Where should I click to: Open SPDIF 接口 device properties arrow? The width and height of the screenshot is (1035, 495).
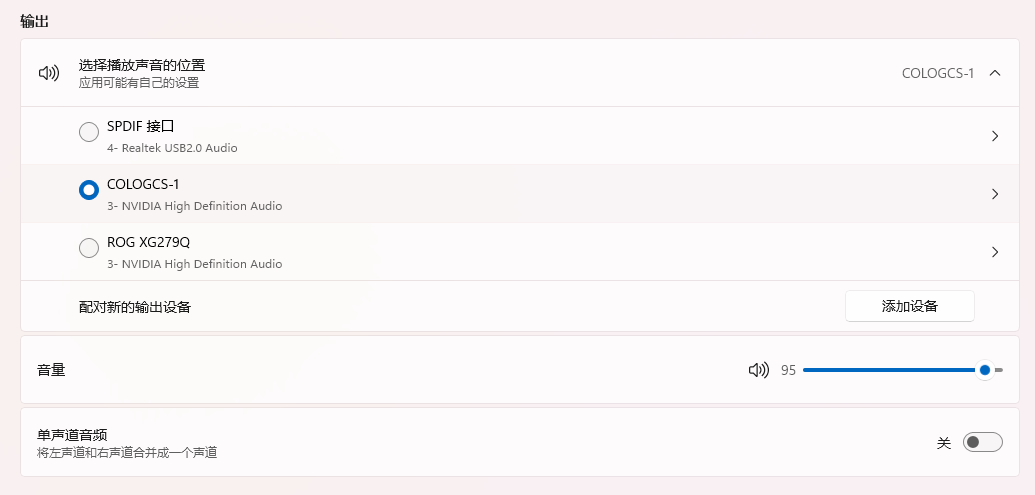994,136
